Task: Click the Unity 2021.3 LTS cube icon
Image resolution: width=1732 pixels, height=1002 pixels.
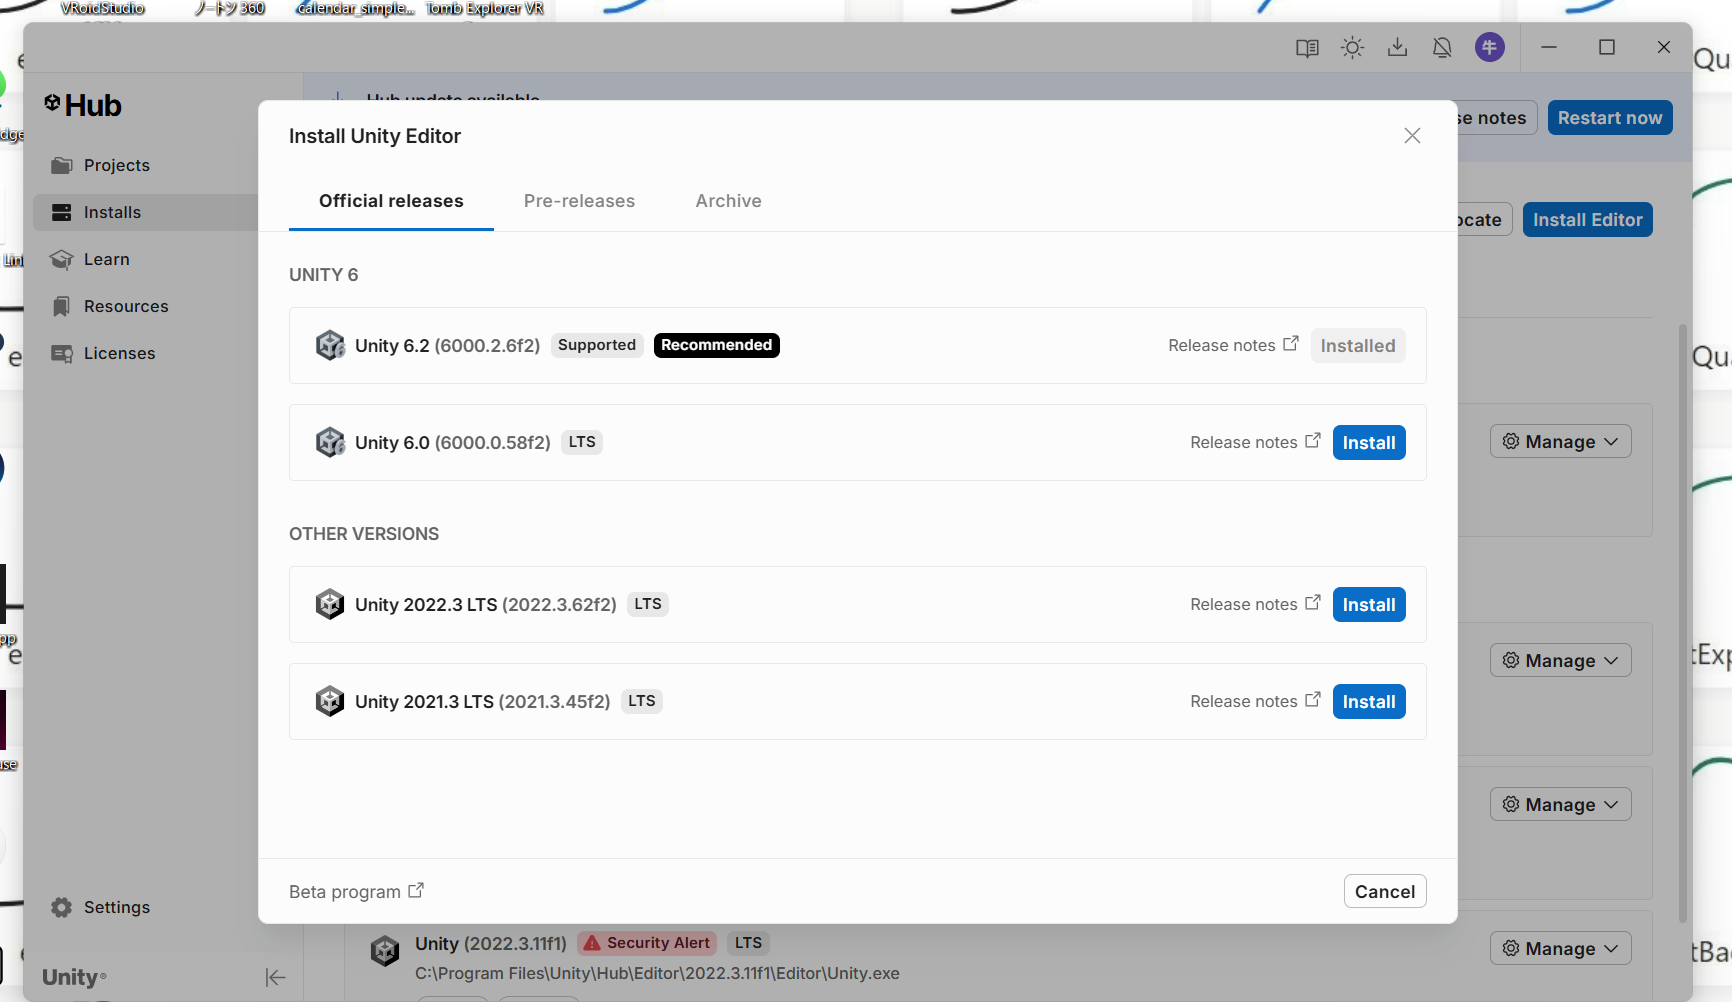Action: pyautogui.click(x=330, y=701)
